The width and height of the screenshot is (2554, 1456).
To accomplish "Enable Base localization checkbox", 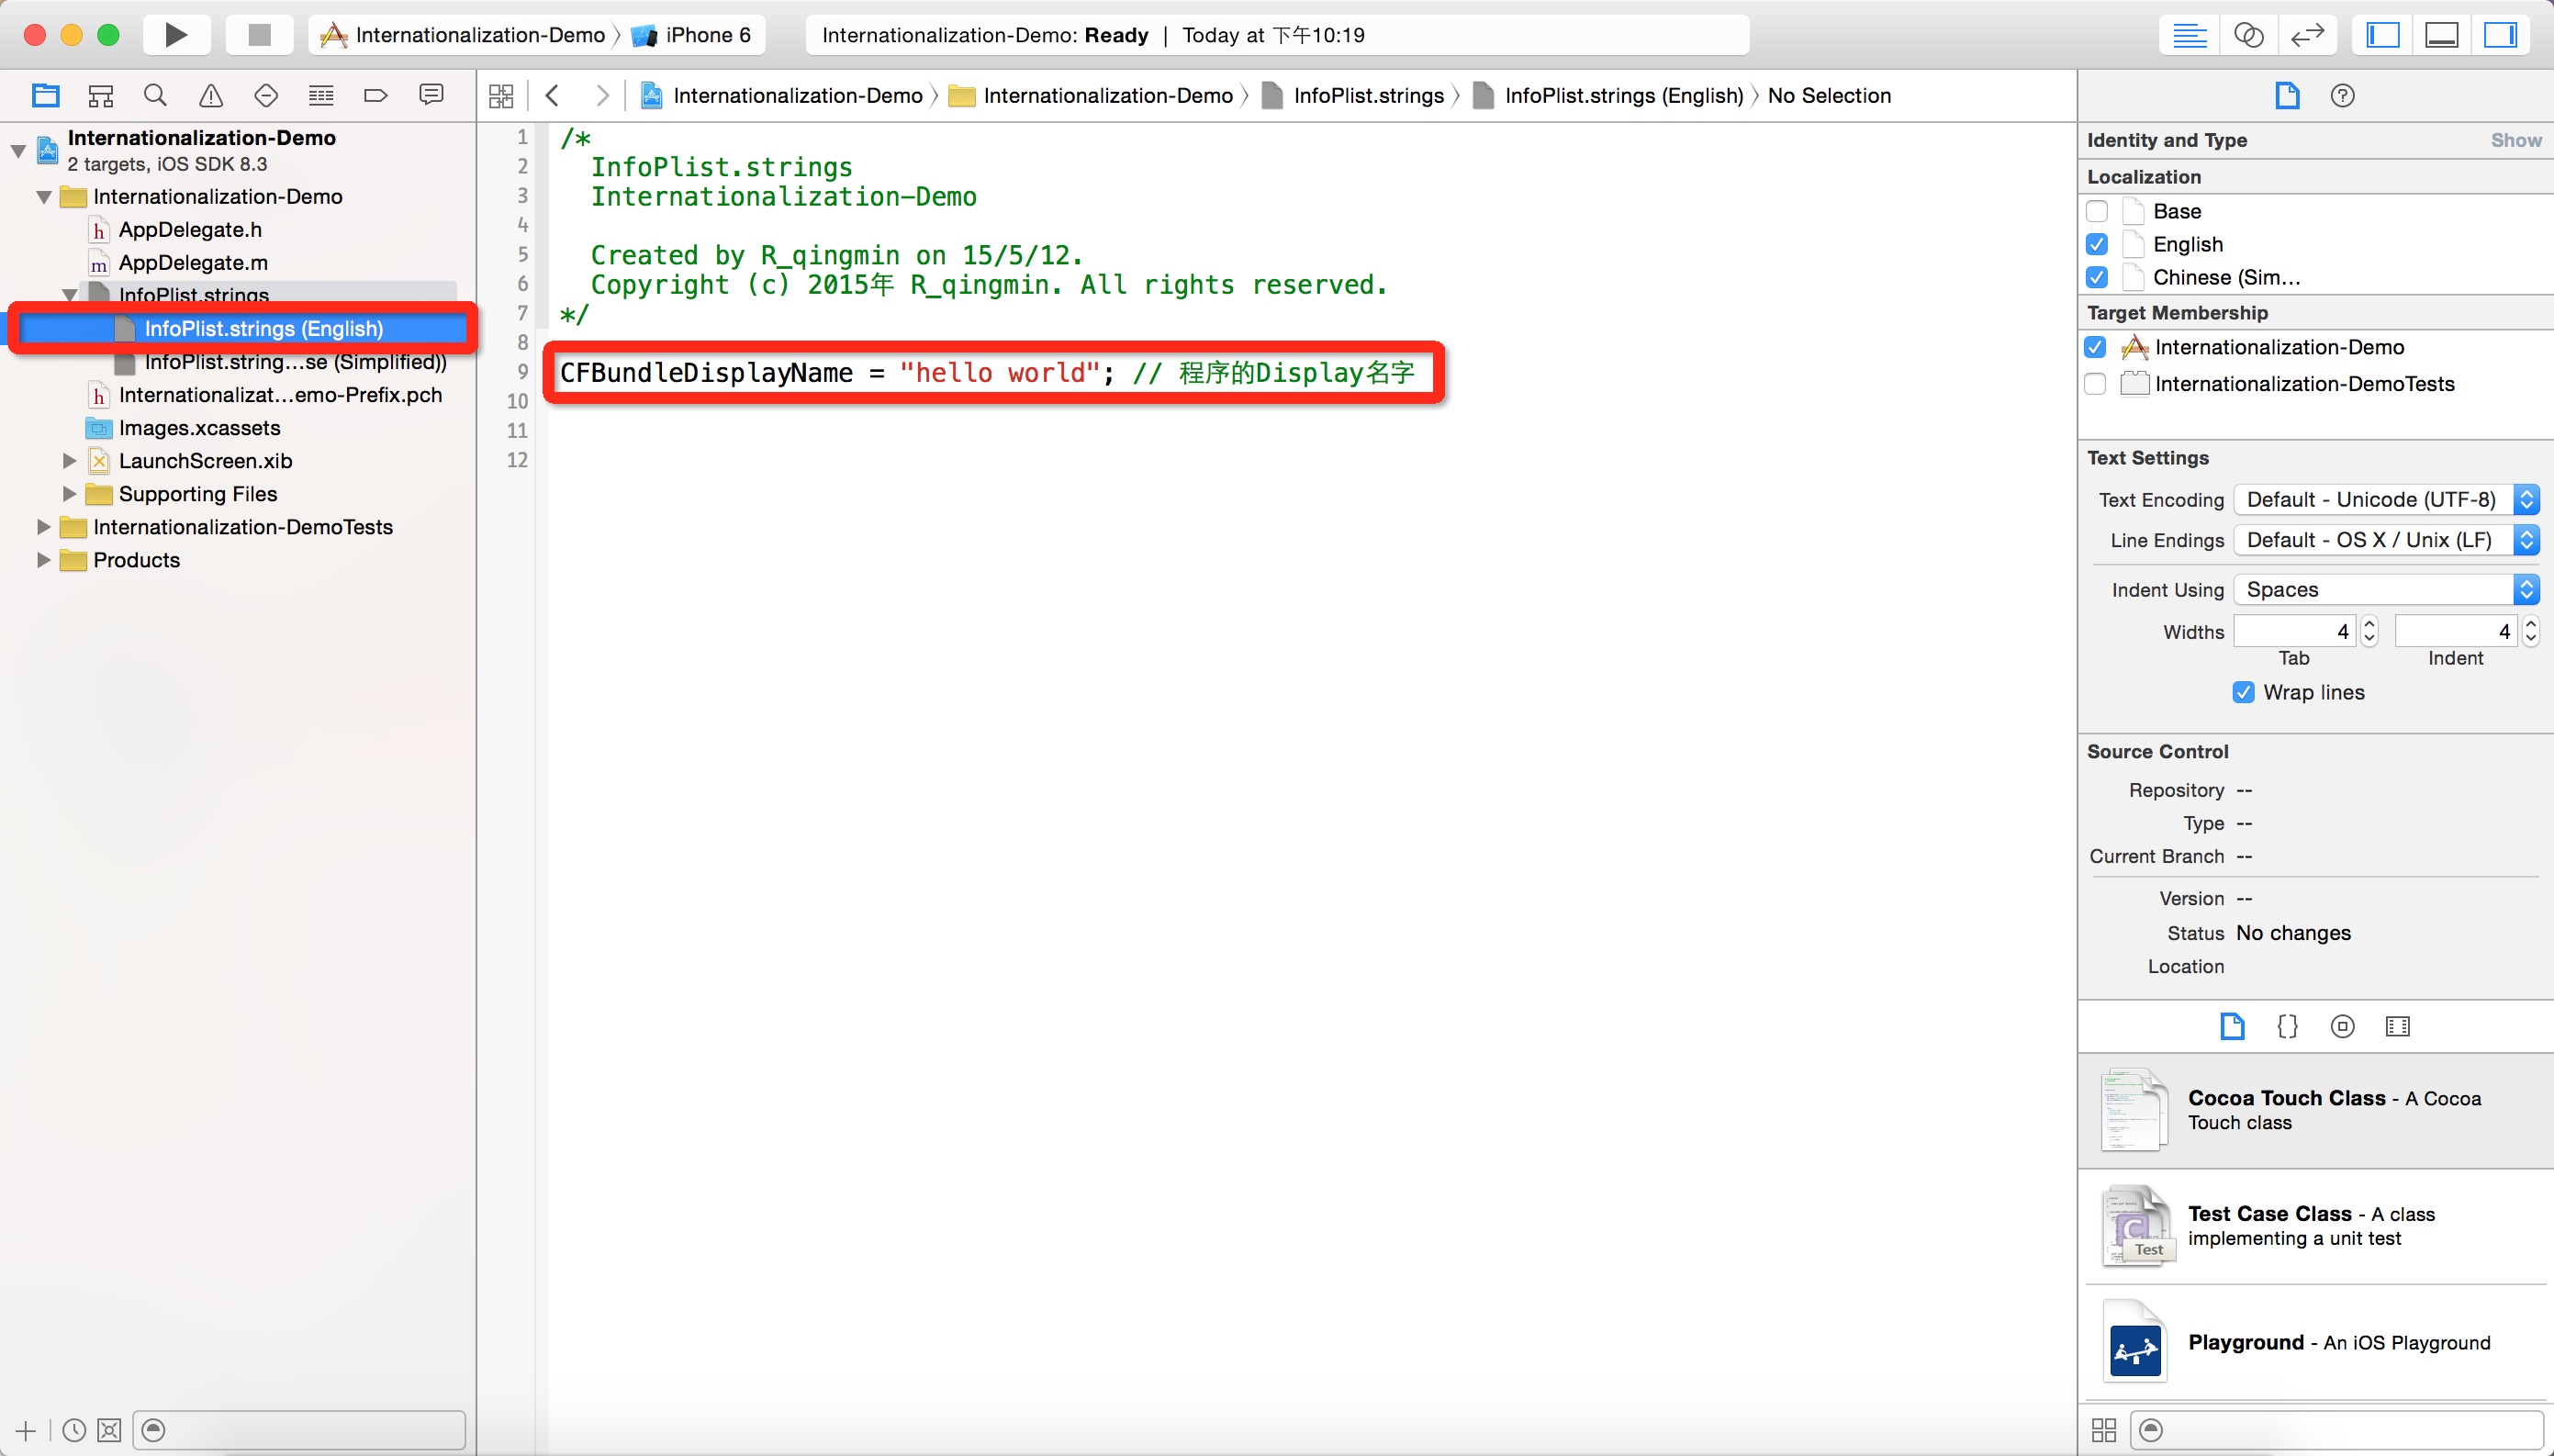I will pos(2098,210).
